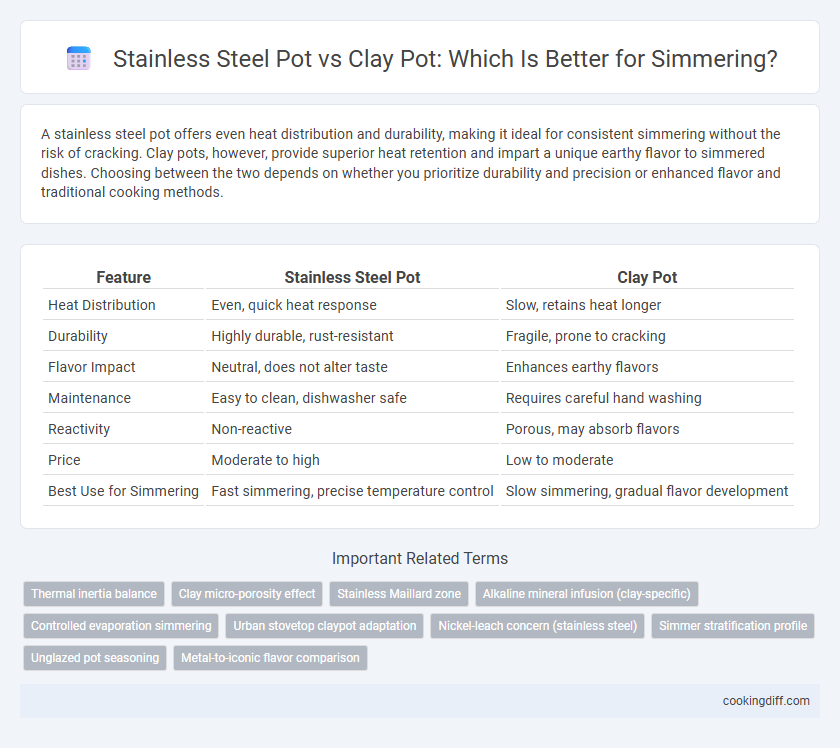The height and width of the screenshot is (748, 840).
Task: Click the Clay Pot column header
Action: pyautogui.click(x=647, y=277)
